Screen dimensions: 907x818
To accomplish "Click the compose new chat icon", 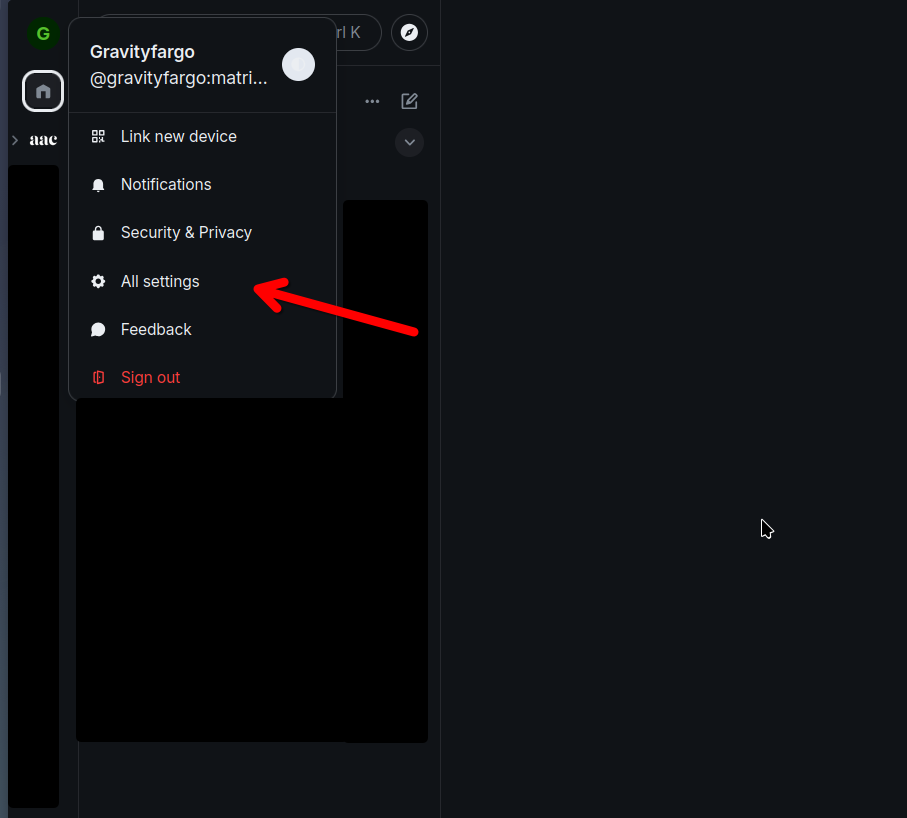I will coord(409,101).
